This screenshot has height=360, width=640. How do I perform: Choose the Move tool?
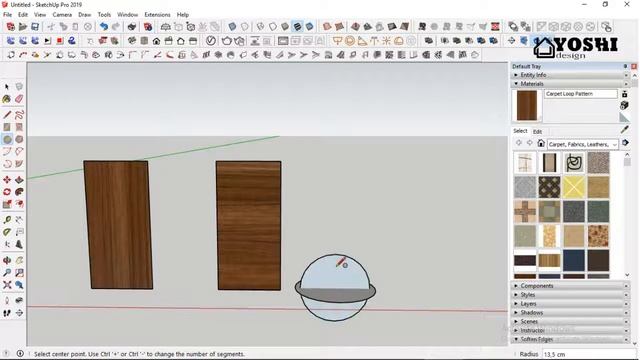point(7,180)
